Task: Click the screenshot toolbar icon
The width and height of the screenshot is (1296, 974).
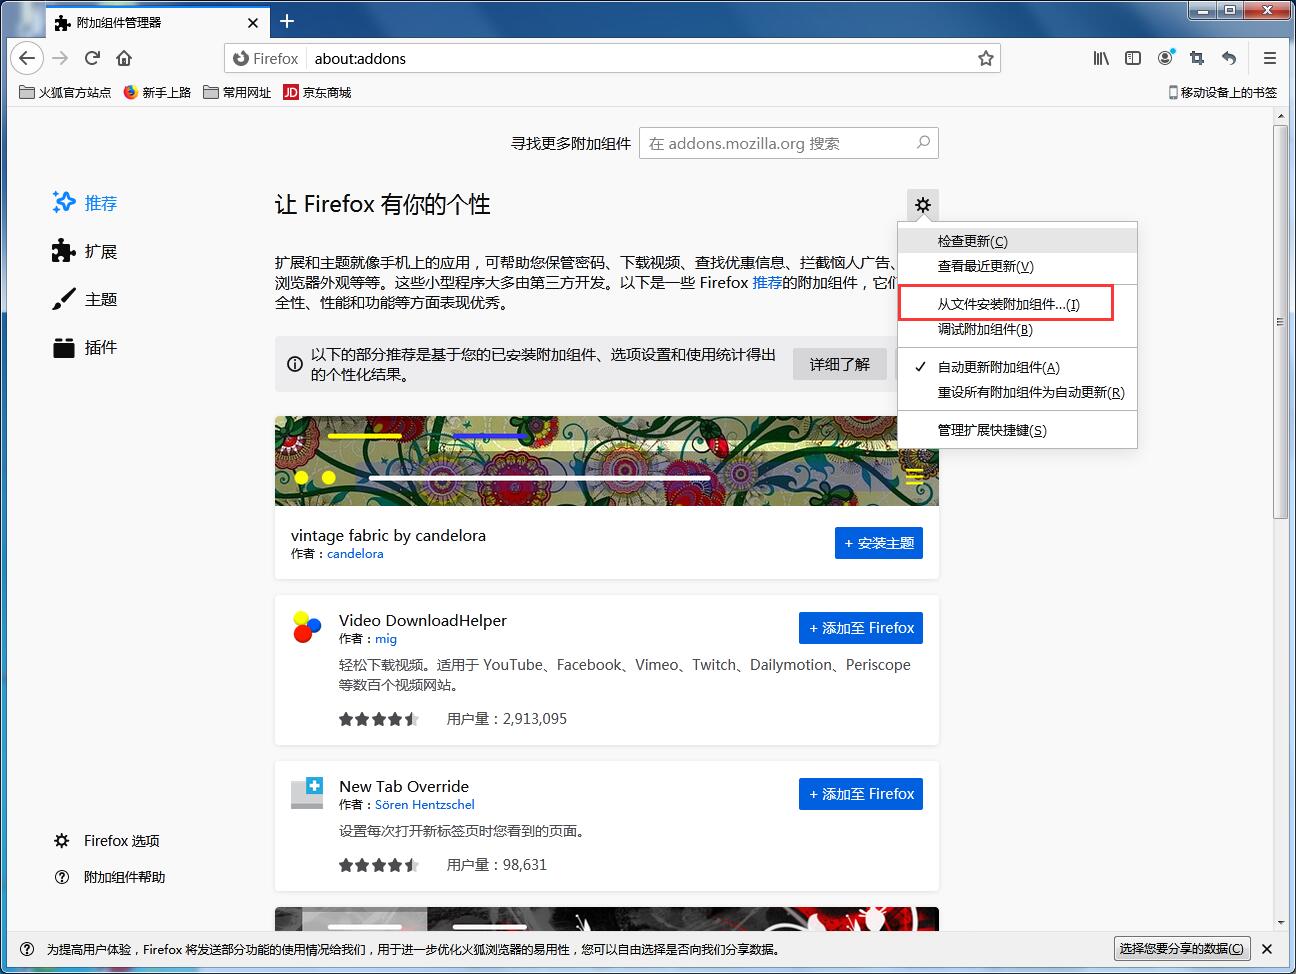Action: [1196, 58]
